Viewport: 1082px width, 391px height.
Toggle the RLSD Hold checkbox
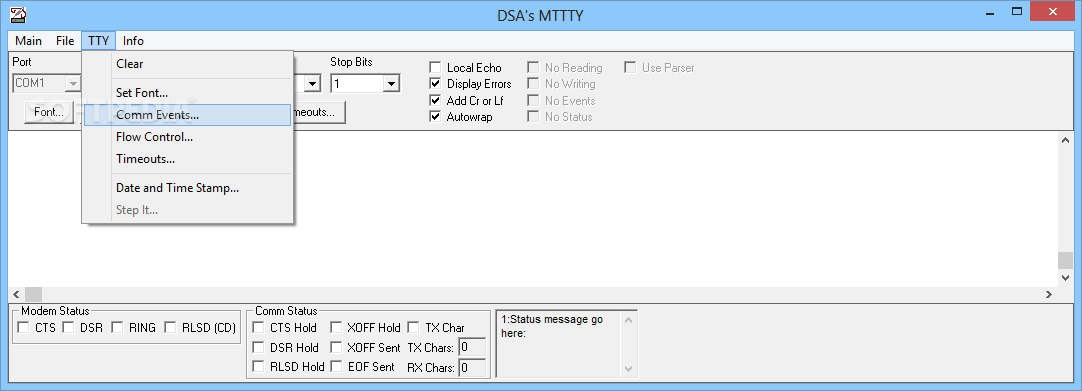258,366
